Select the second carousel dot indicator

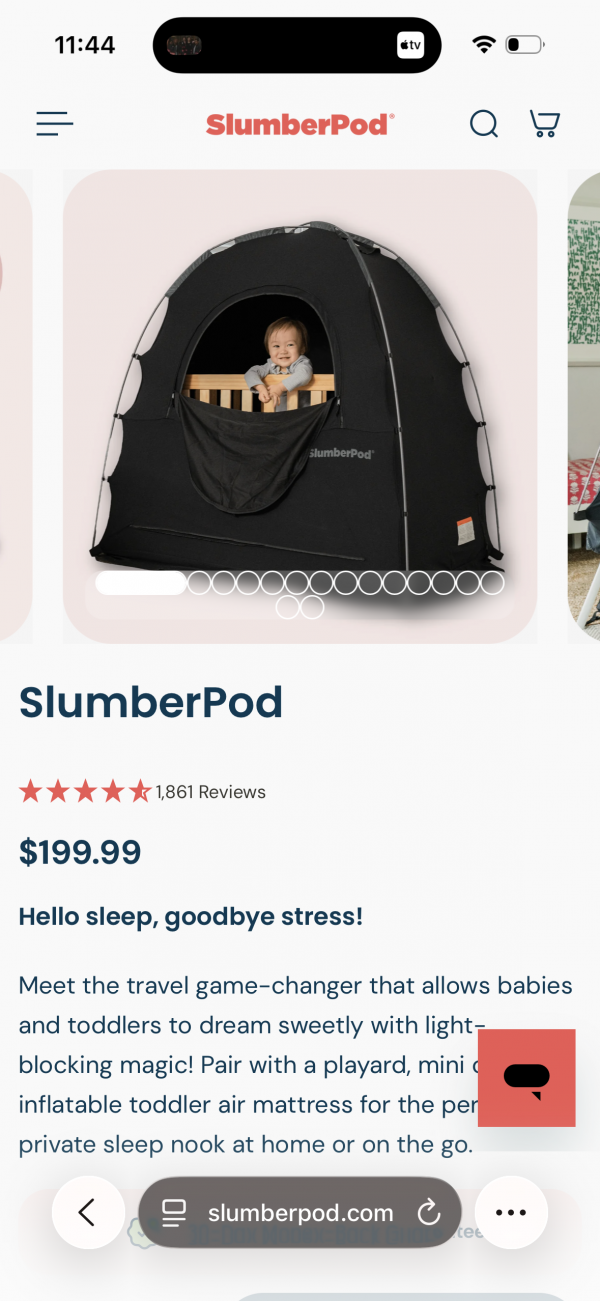click(199, 583)
